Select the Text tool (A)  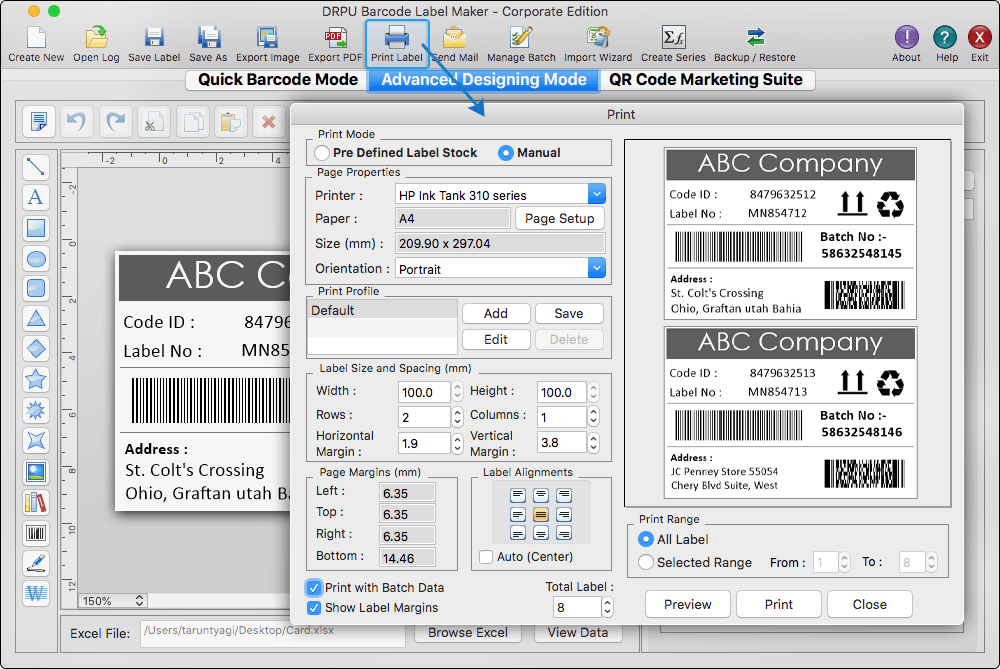[x=36, y=197]
